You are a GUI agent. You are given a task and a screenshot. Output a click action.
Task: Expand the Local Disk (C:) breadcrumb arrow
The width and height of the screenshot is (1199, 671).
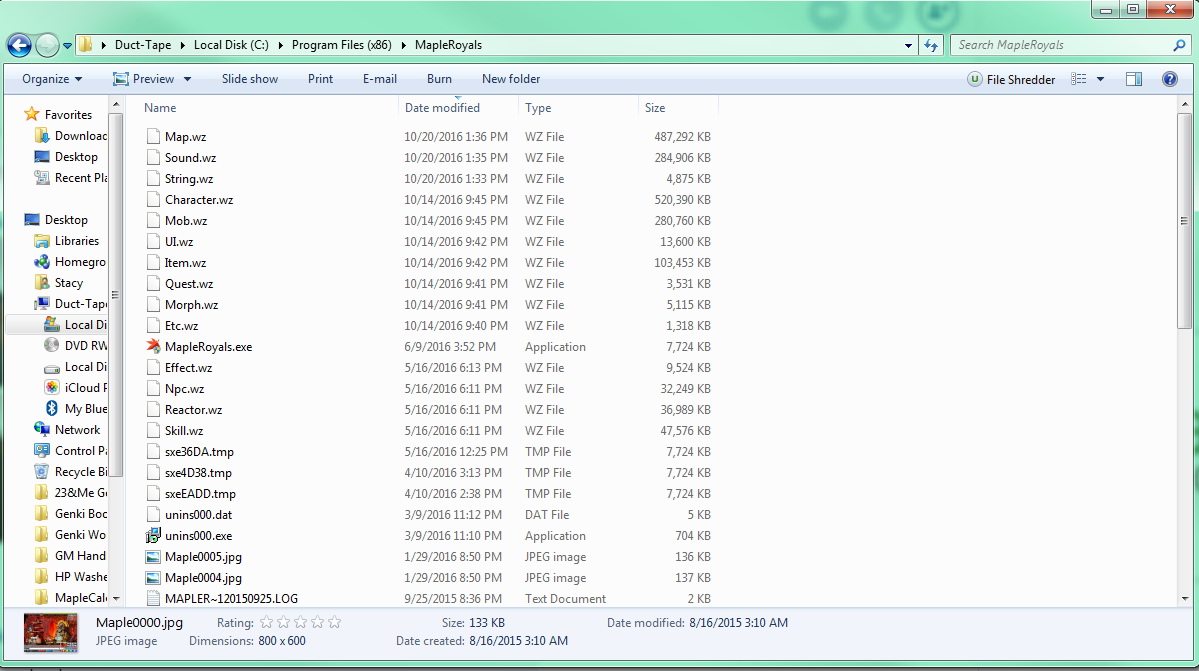click(280, 45)
